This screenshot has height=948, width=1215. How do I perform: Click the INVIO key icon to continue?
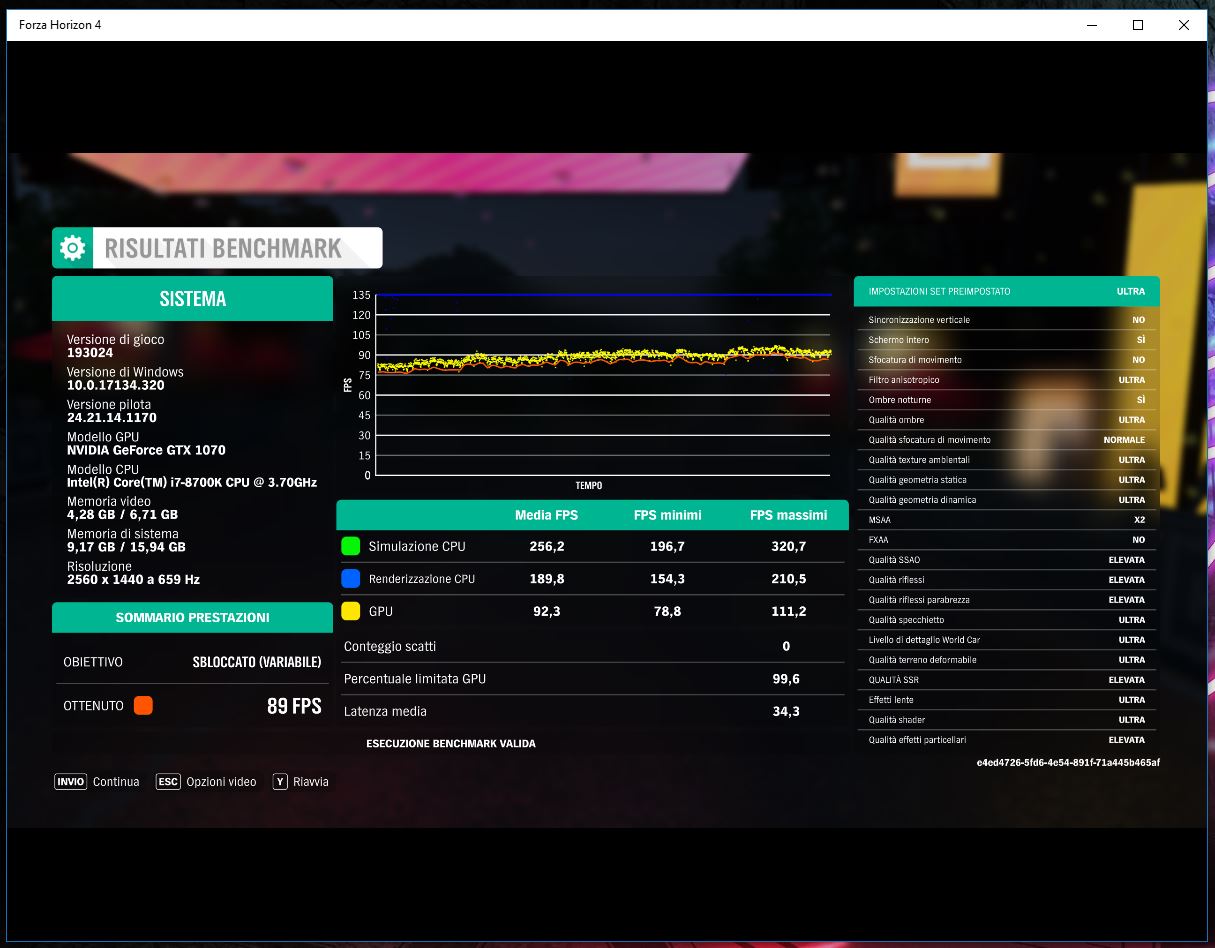(71, 781)
